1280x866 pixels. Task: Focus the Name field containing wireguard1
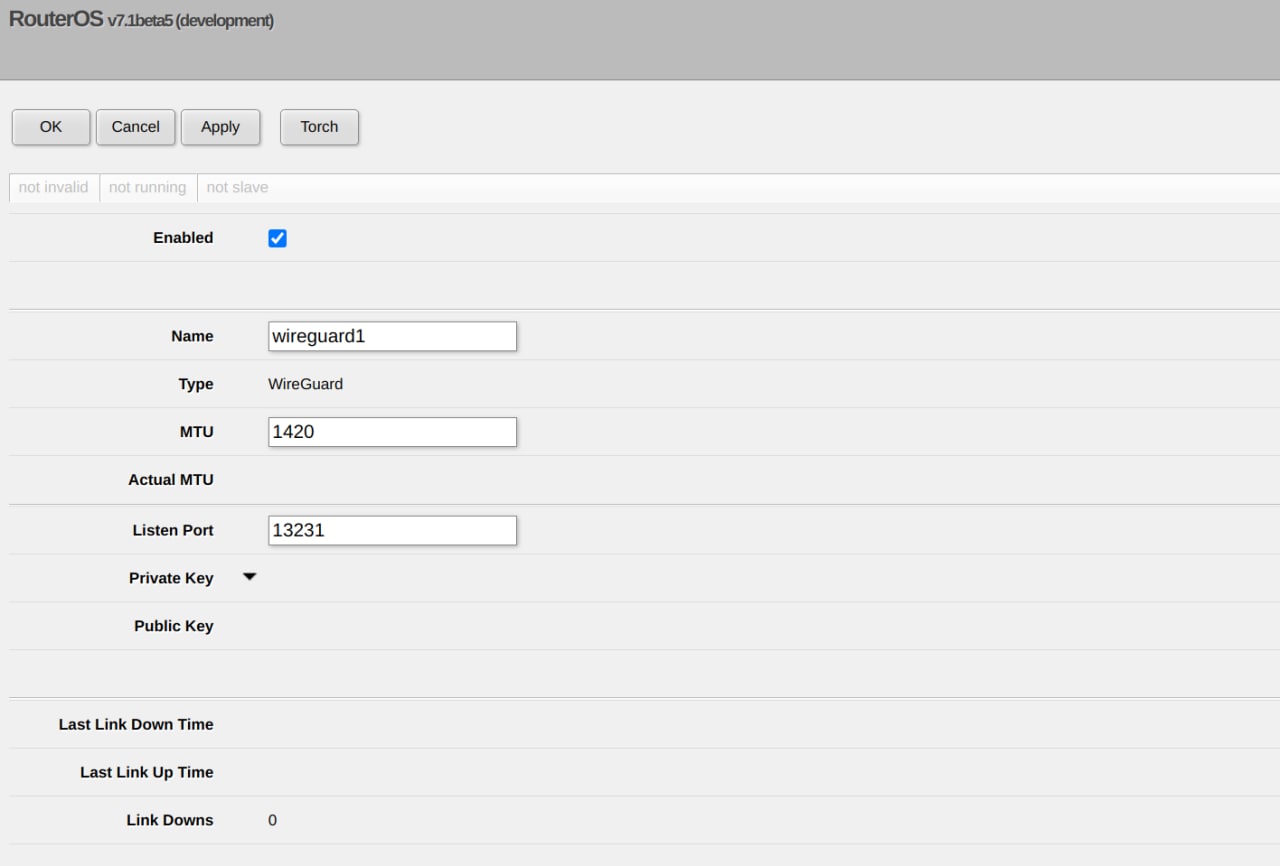(x=392, y=336)
